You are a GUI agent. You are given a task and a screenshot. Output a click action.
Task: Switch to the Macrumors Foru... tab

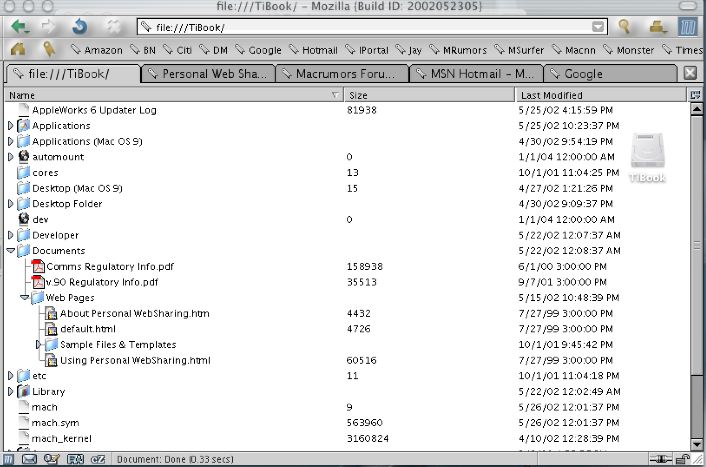click(x=342, y=74)
